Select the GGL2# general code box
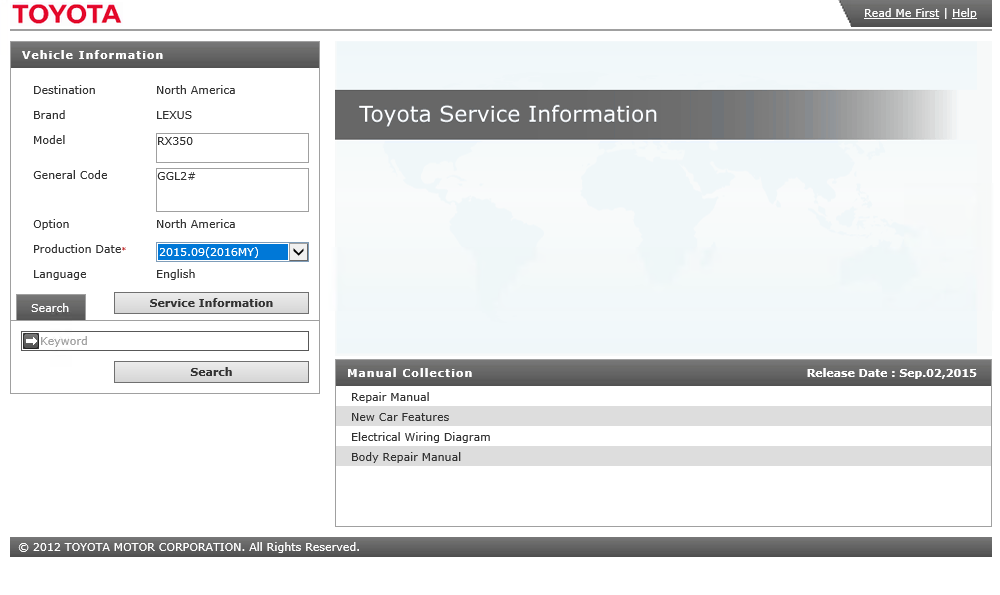 click(232, 190)
